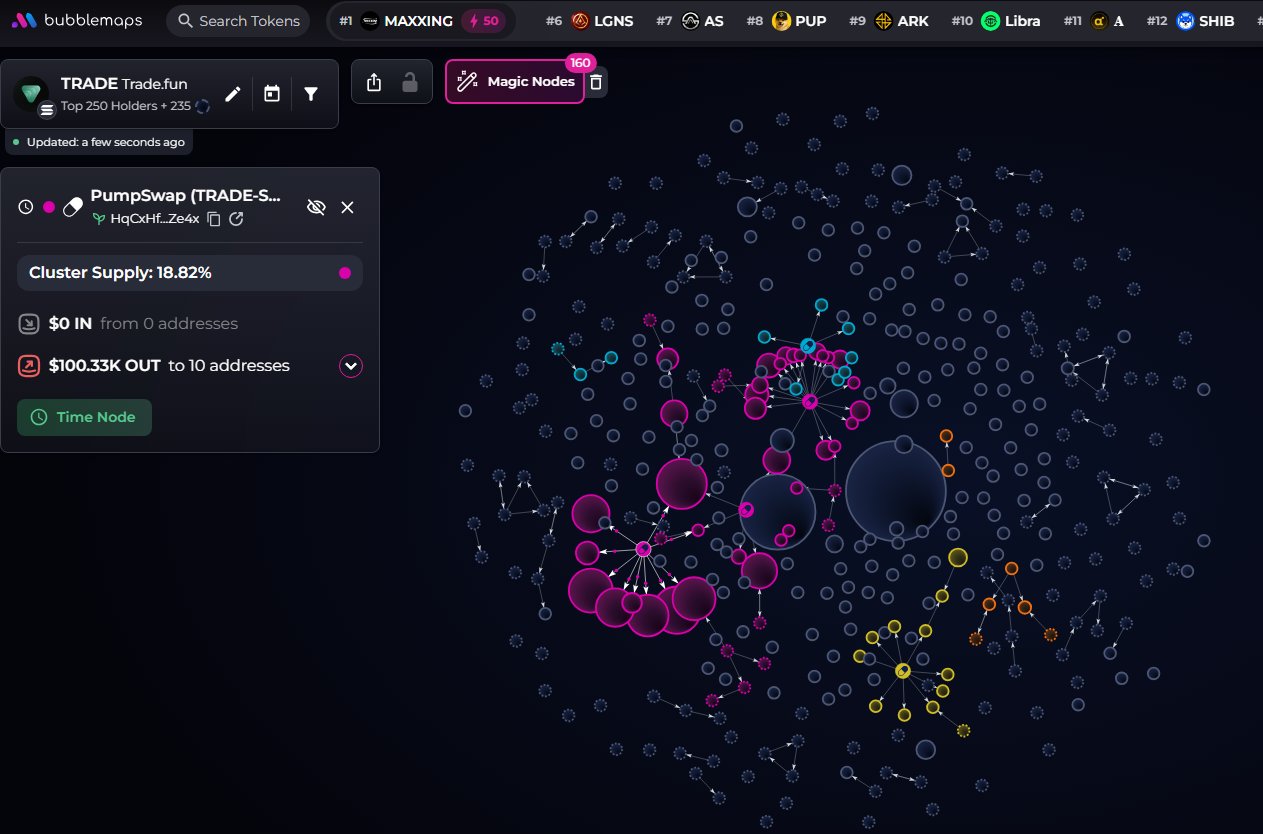
Task: Select the #1 MAXXING trending token
Action: [x=421, y=21]
